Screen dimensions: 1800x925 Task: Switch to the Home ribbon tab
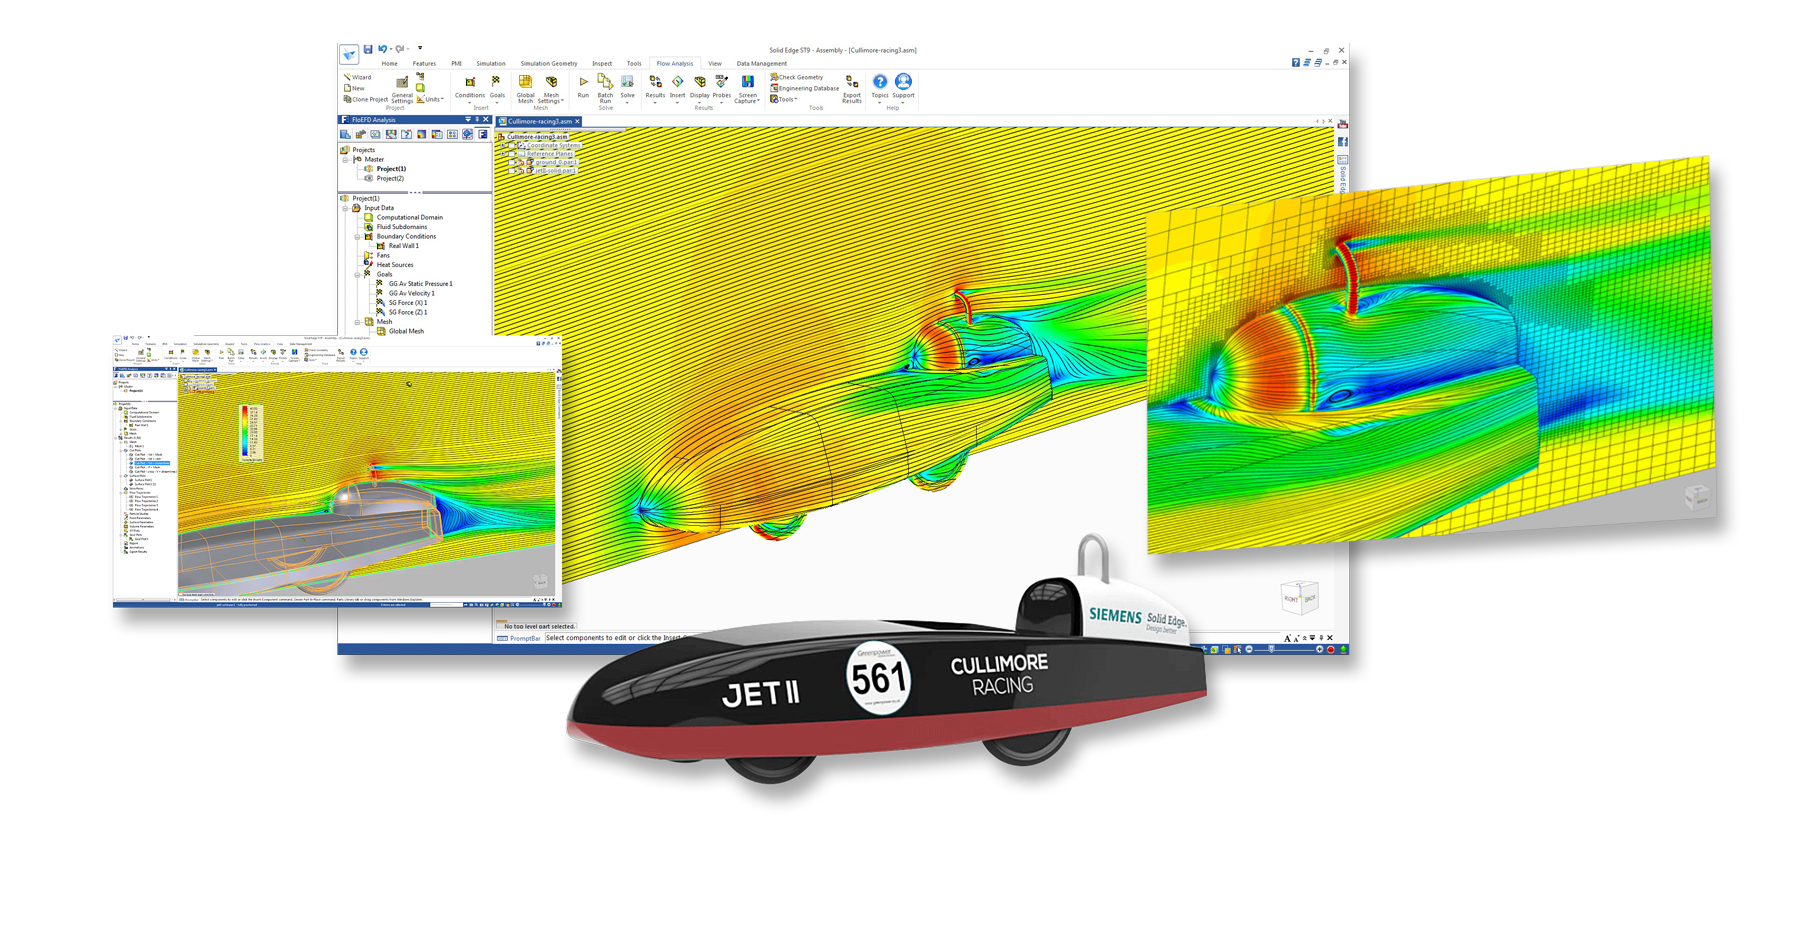pyautogui.click(x=389, y=63)
